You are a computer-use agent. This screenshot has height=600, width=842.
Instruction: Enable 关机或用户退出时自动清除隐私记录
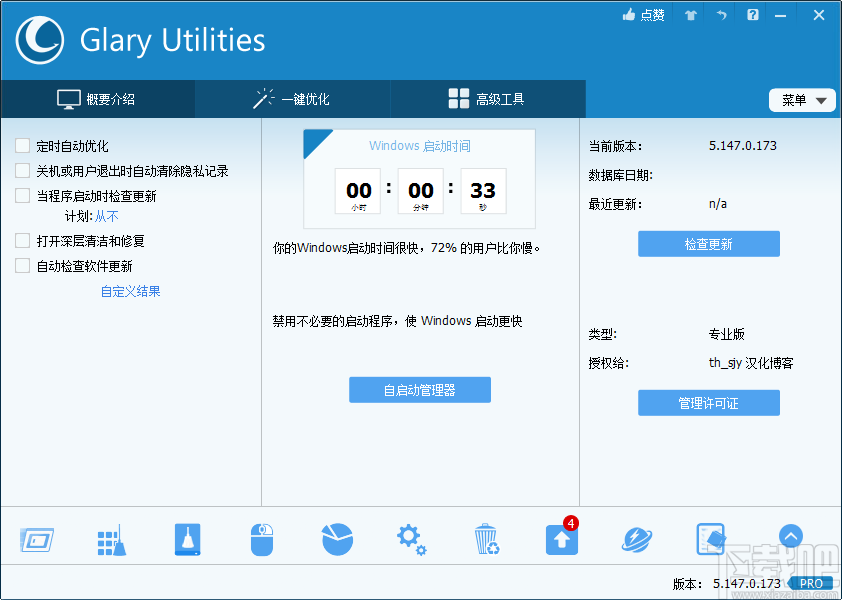[x=22, y=170]
